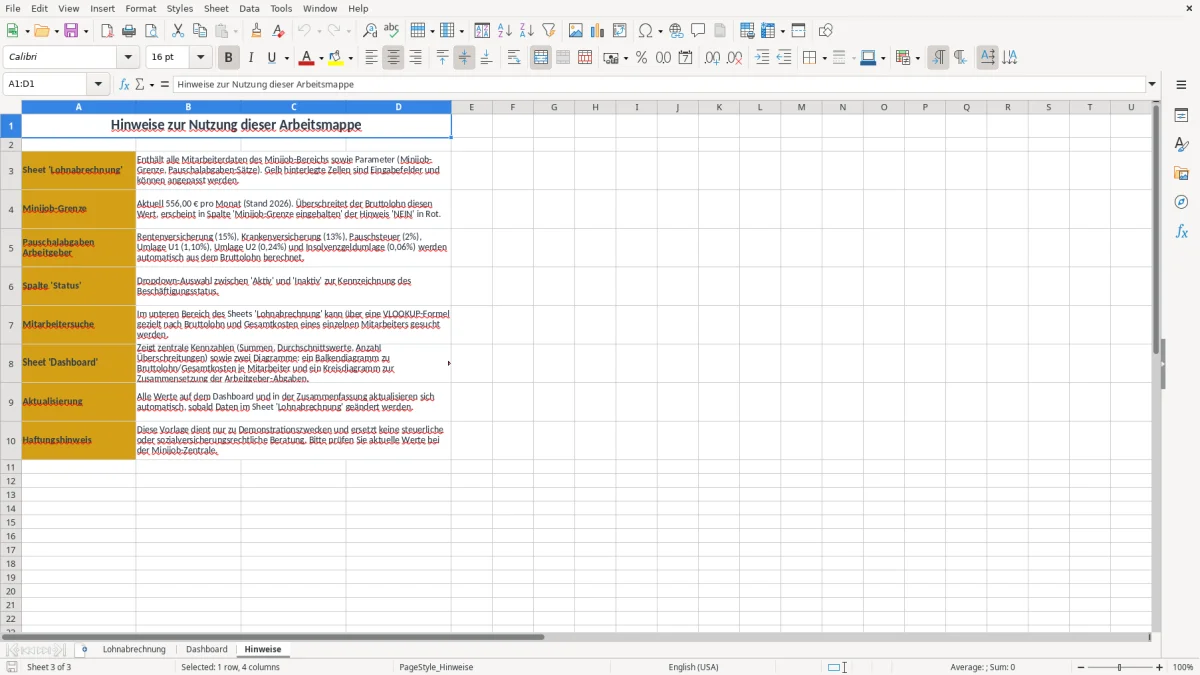Insert a hyperlink
Screen dimensions: 1200x675
(x=676, y=31)
